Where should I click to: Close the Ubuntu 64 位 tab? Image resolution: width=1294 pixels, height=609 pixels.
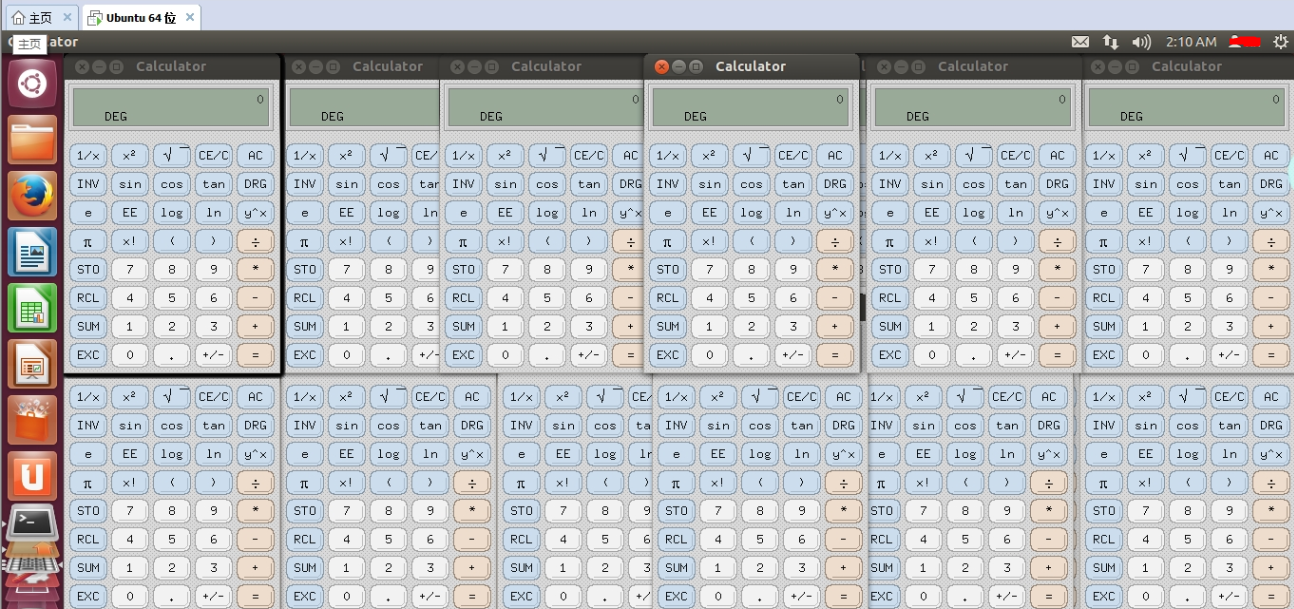[189, 17]
